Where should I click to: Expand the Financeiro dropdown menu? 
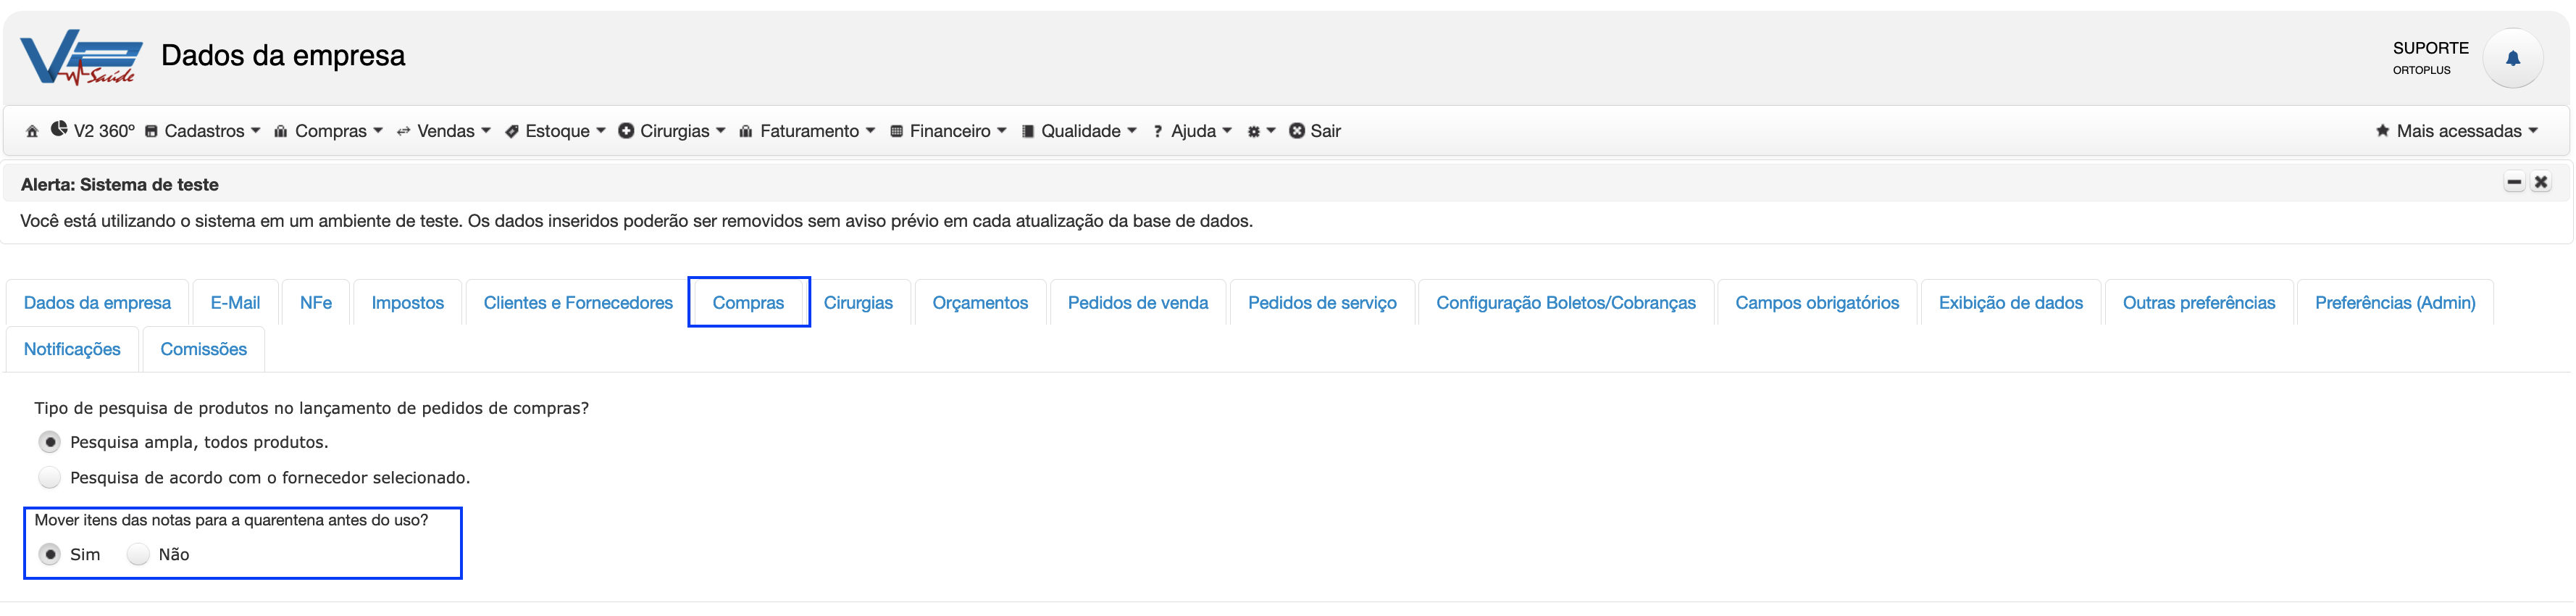pyautogui.click(x=948, y=131)
